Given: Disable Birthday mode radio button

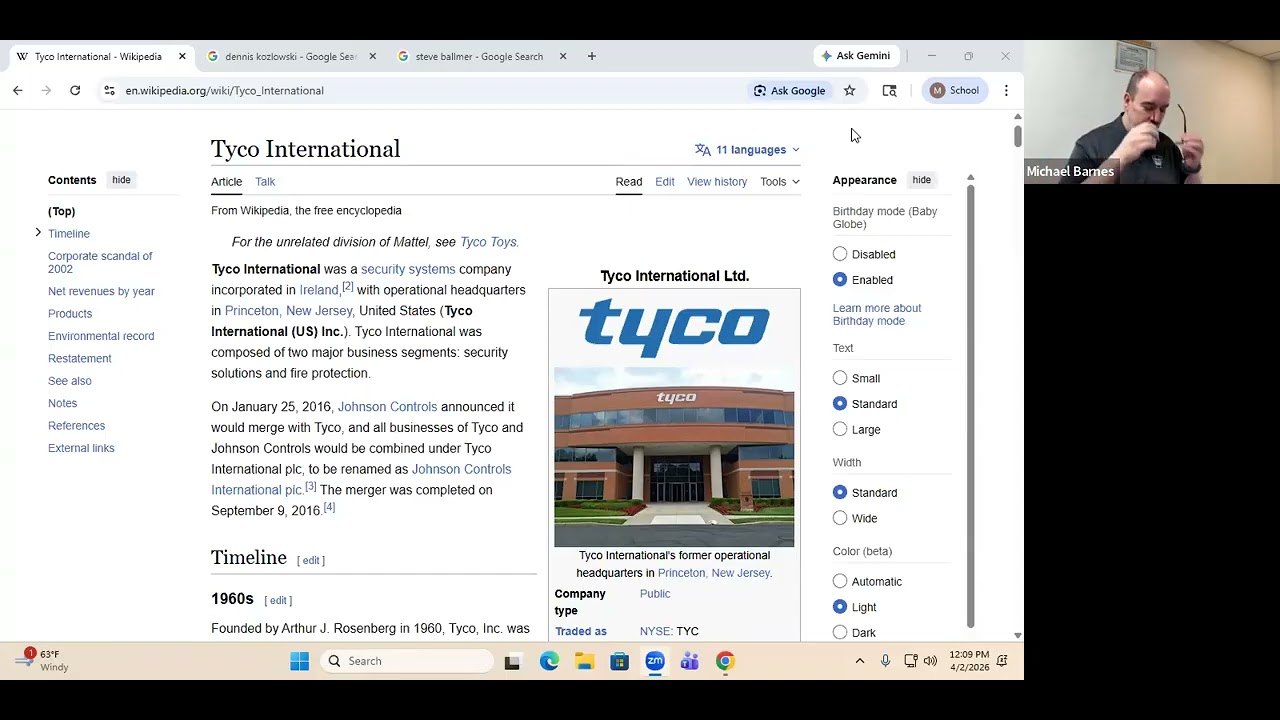Looking at the screenshot, I should pos(840,254).
